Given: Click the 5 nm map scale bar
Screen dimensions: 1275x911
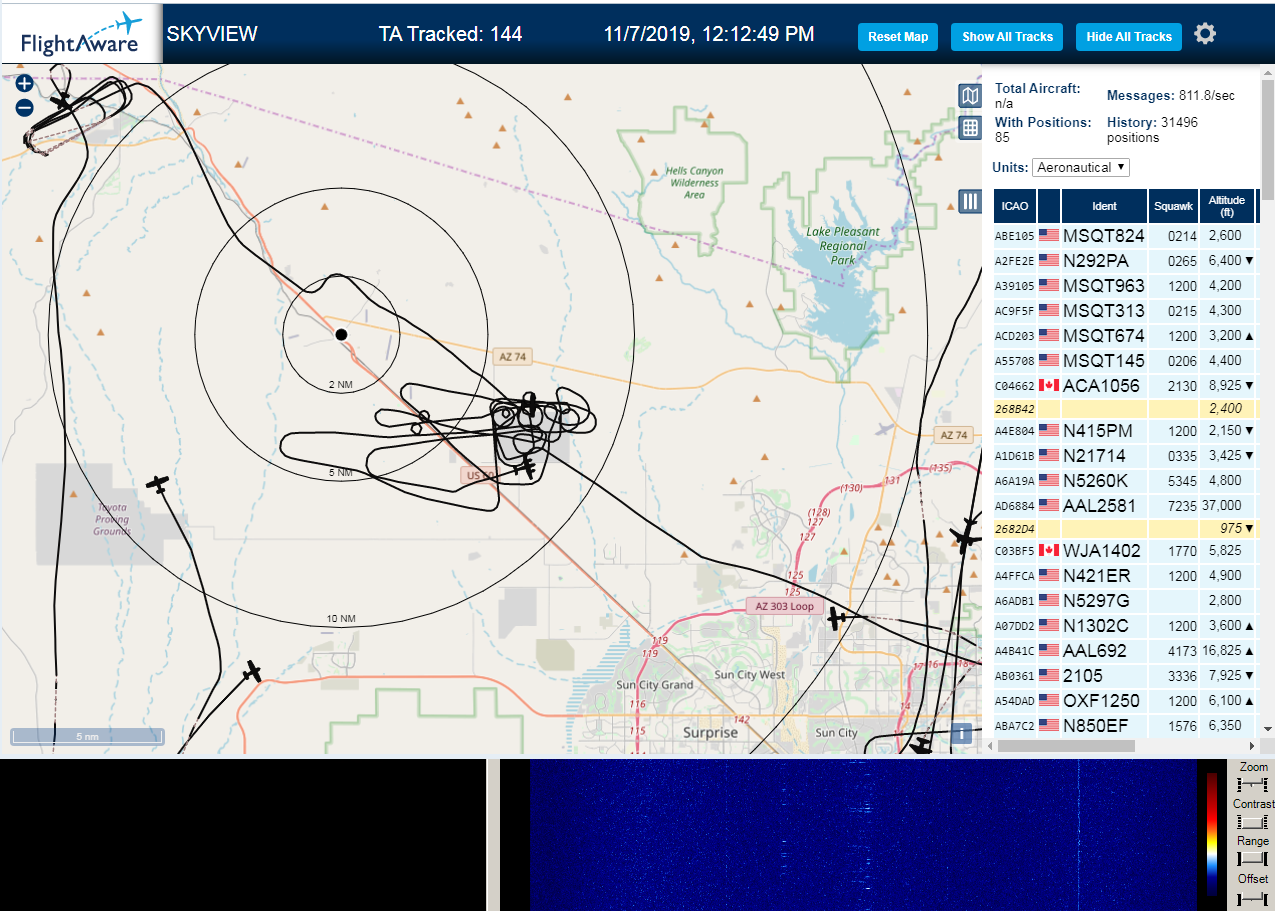Looking at the screenshot, I should click(87, 737).
